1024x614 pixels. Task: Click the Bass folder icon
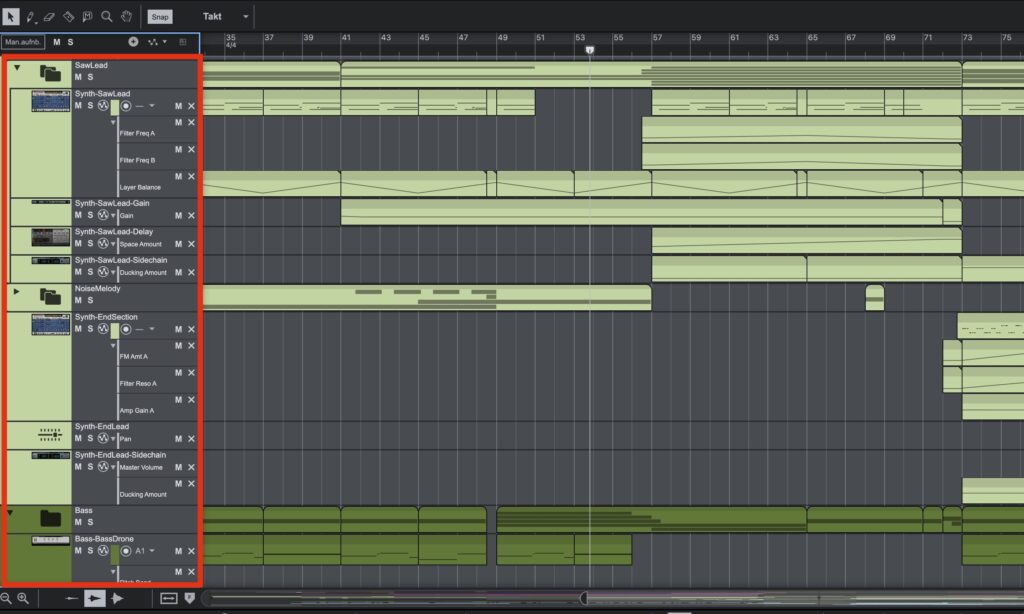[x=50, y=519]
